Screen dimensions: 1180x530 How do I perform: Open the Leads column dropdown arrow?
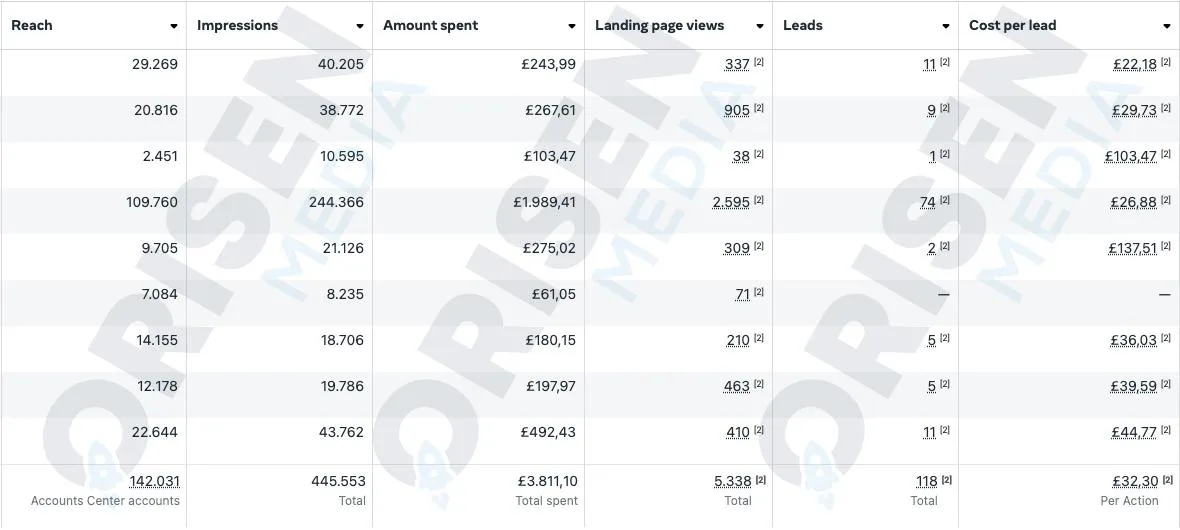pos(946,26)
